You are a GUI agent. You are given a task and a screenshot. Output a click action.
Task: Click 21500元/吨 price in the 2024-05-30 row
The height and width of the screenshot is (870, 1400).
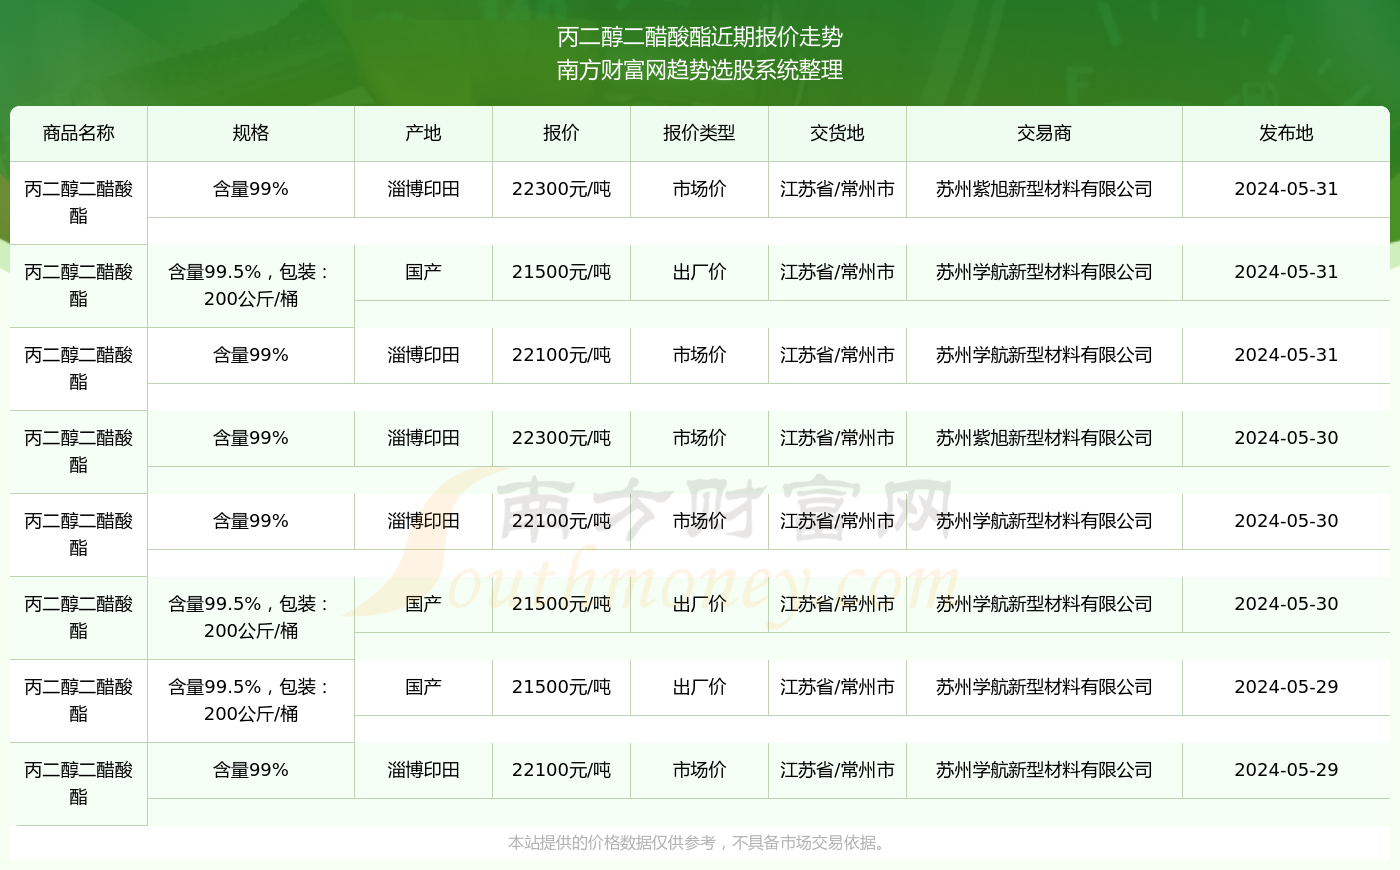[x=561, y=604]
